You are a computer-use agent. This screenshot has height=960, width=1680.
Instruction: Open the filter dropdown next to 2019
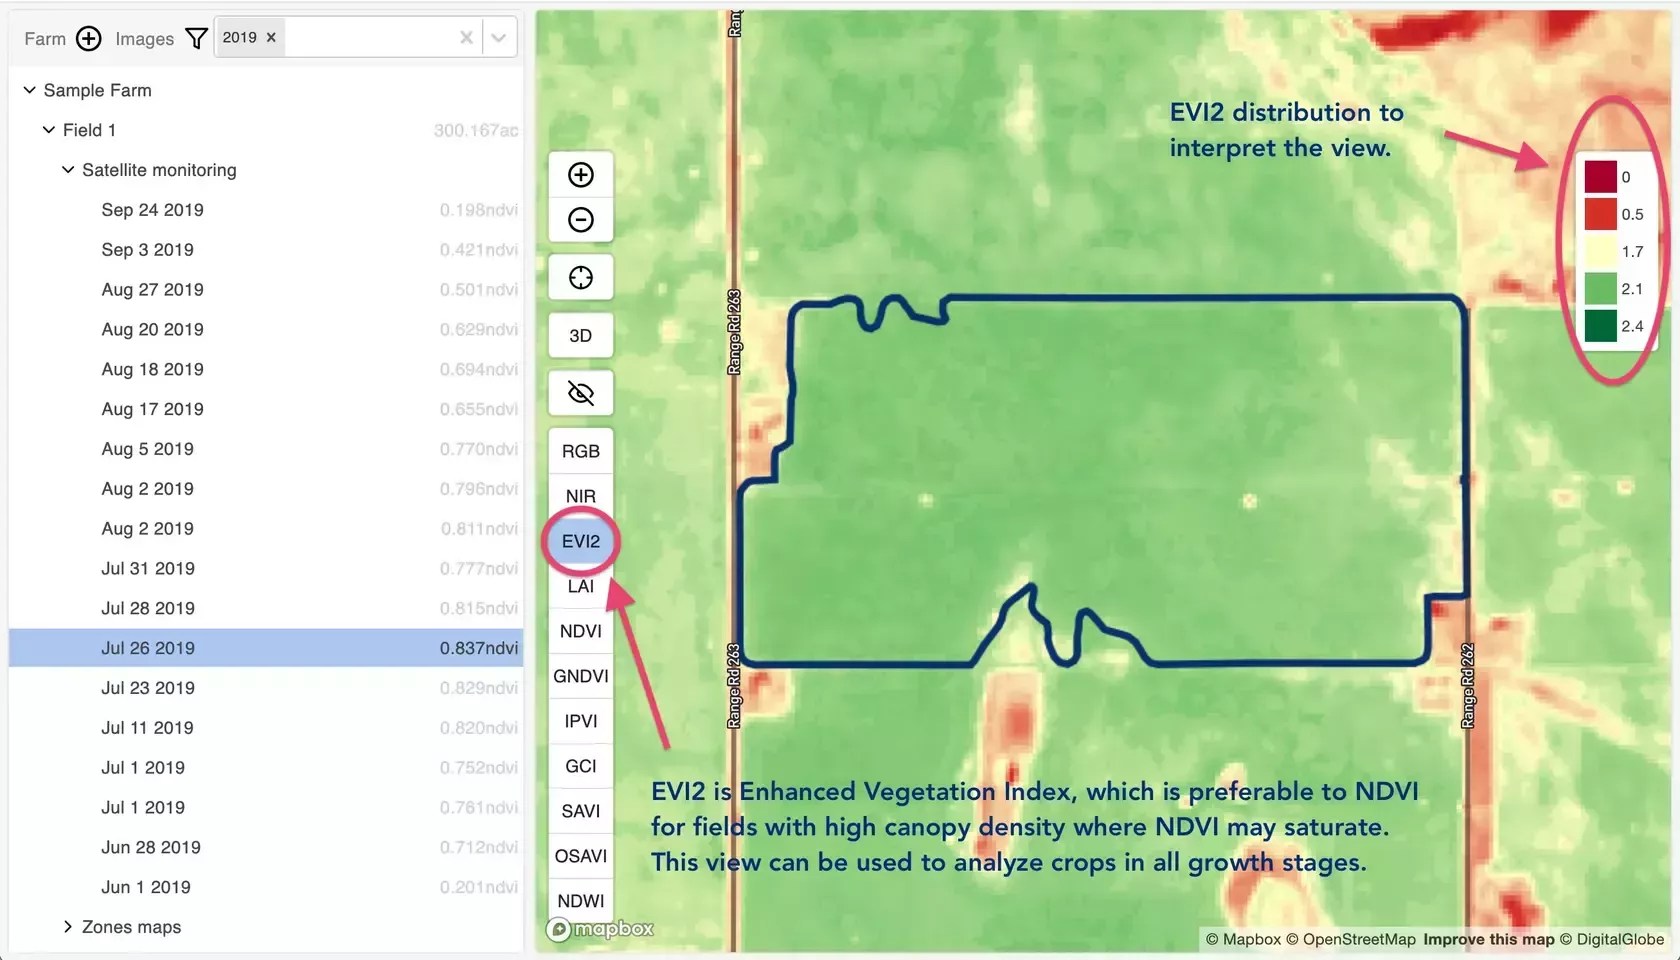coord(498,37)
